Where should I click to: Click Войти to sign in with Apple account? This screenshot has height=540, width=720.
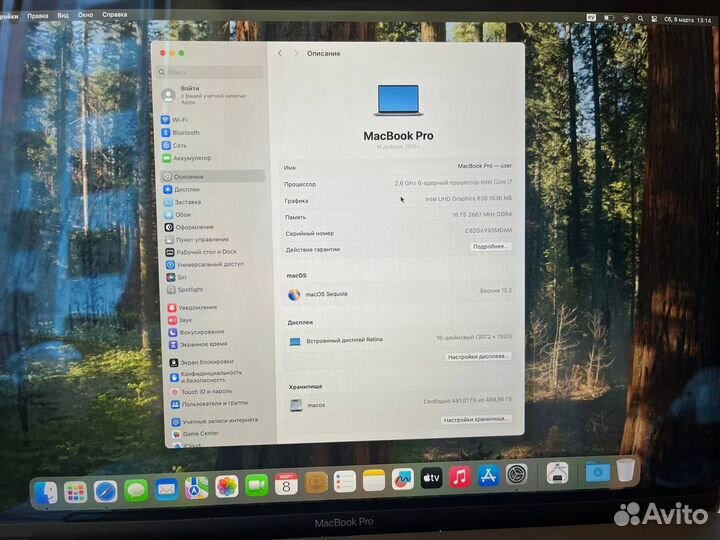pos(204,95)
